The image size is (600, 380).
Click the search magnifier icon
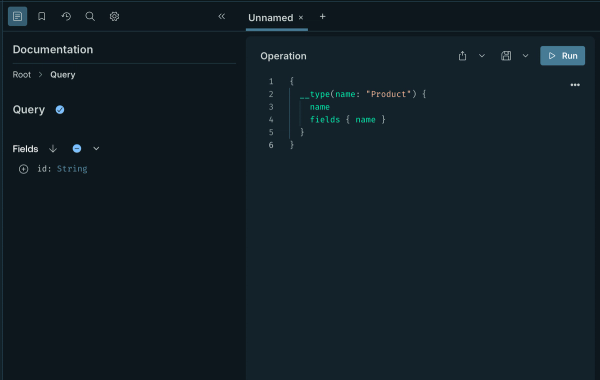coord(90,16)
